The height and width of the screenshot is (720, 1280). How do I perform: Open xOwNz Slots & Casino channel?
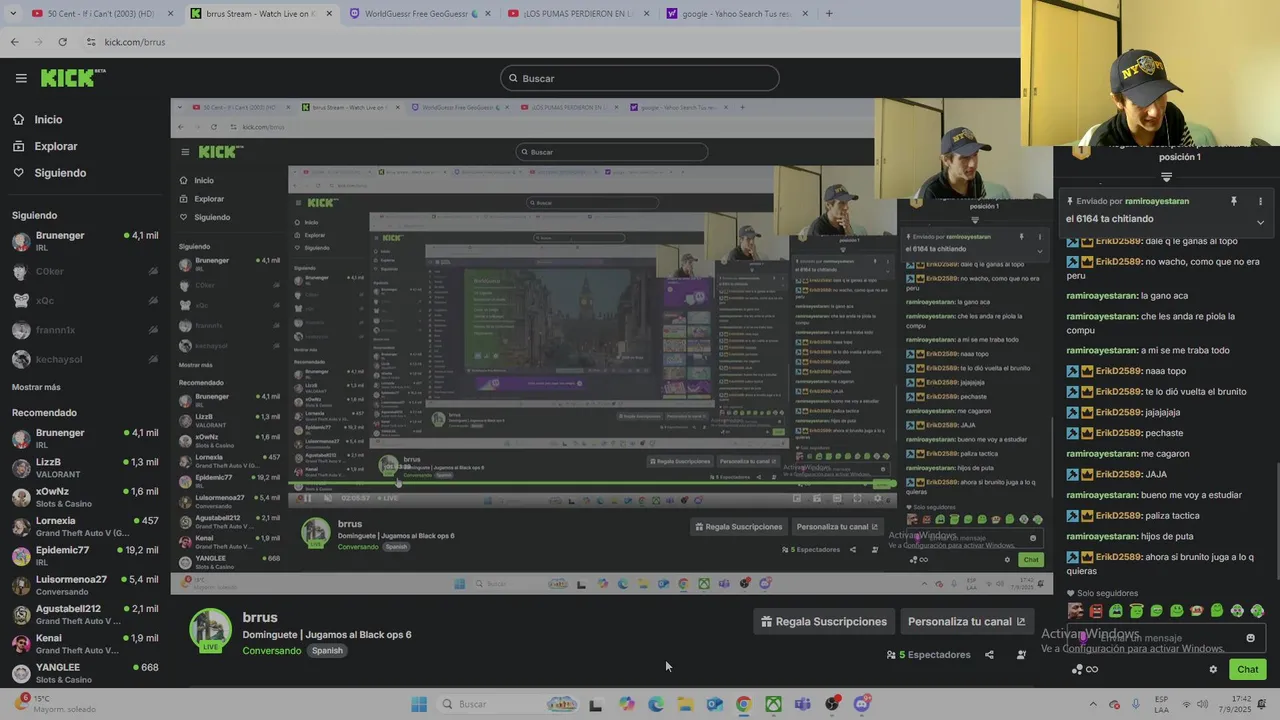(x=85, y=497)
